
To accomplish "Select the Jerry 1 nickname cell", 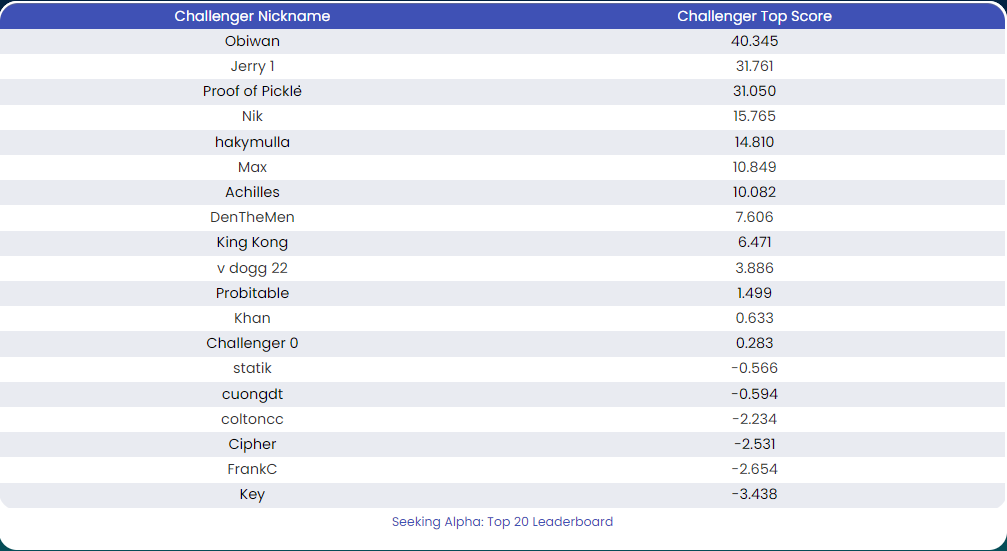I will 252,66.
